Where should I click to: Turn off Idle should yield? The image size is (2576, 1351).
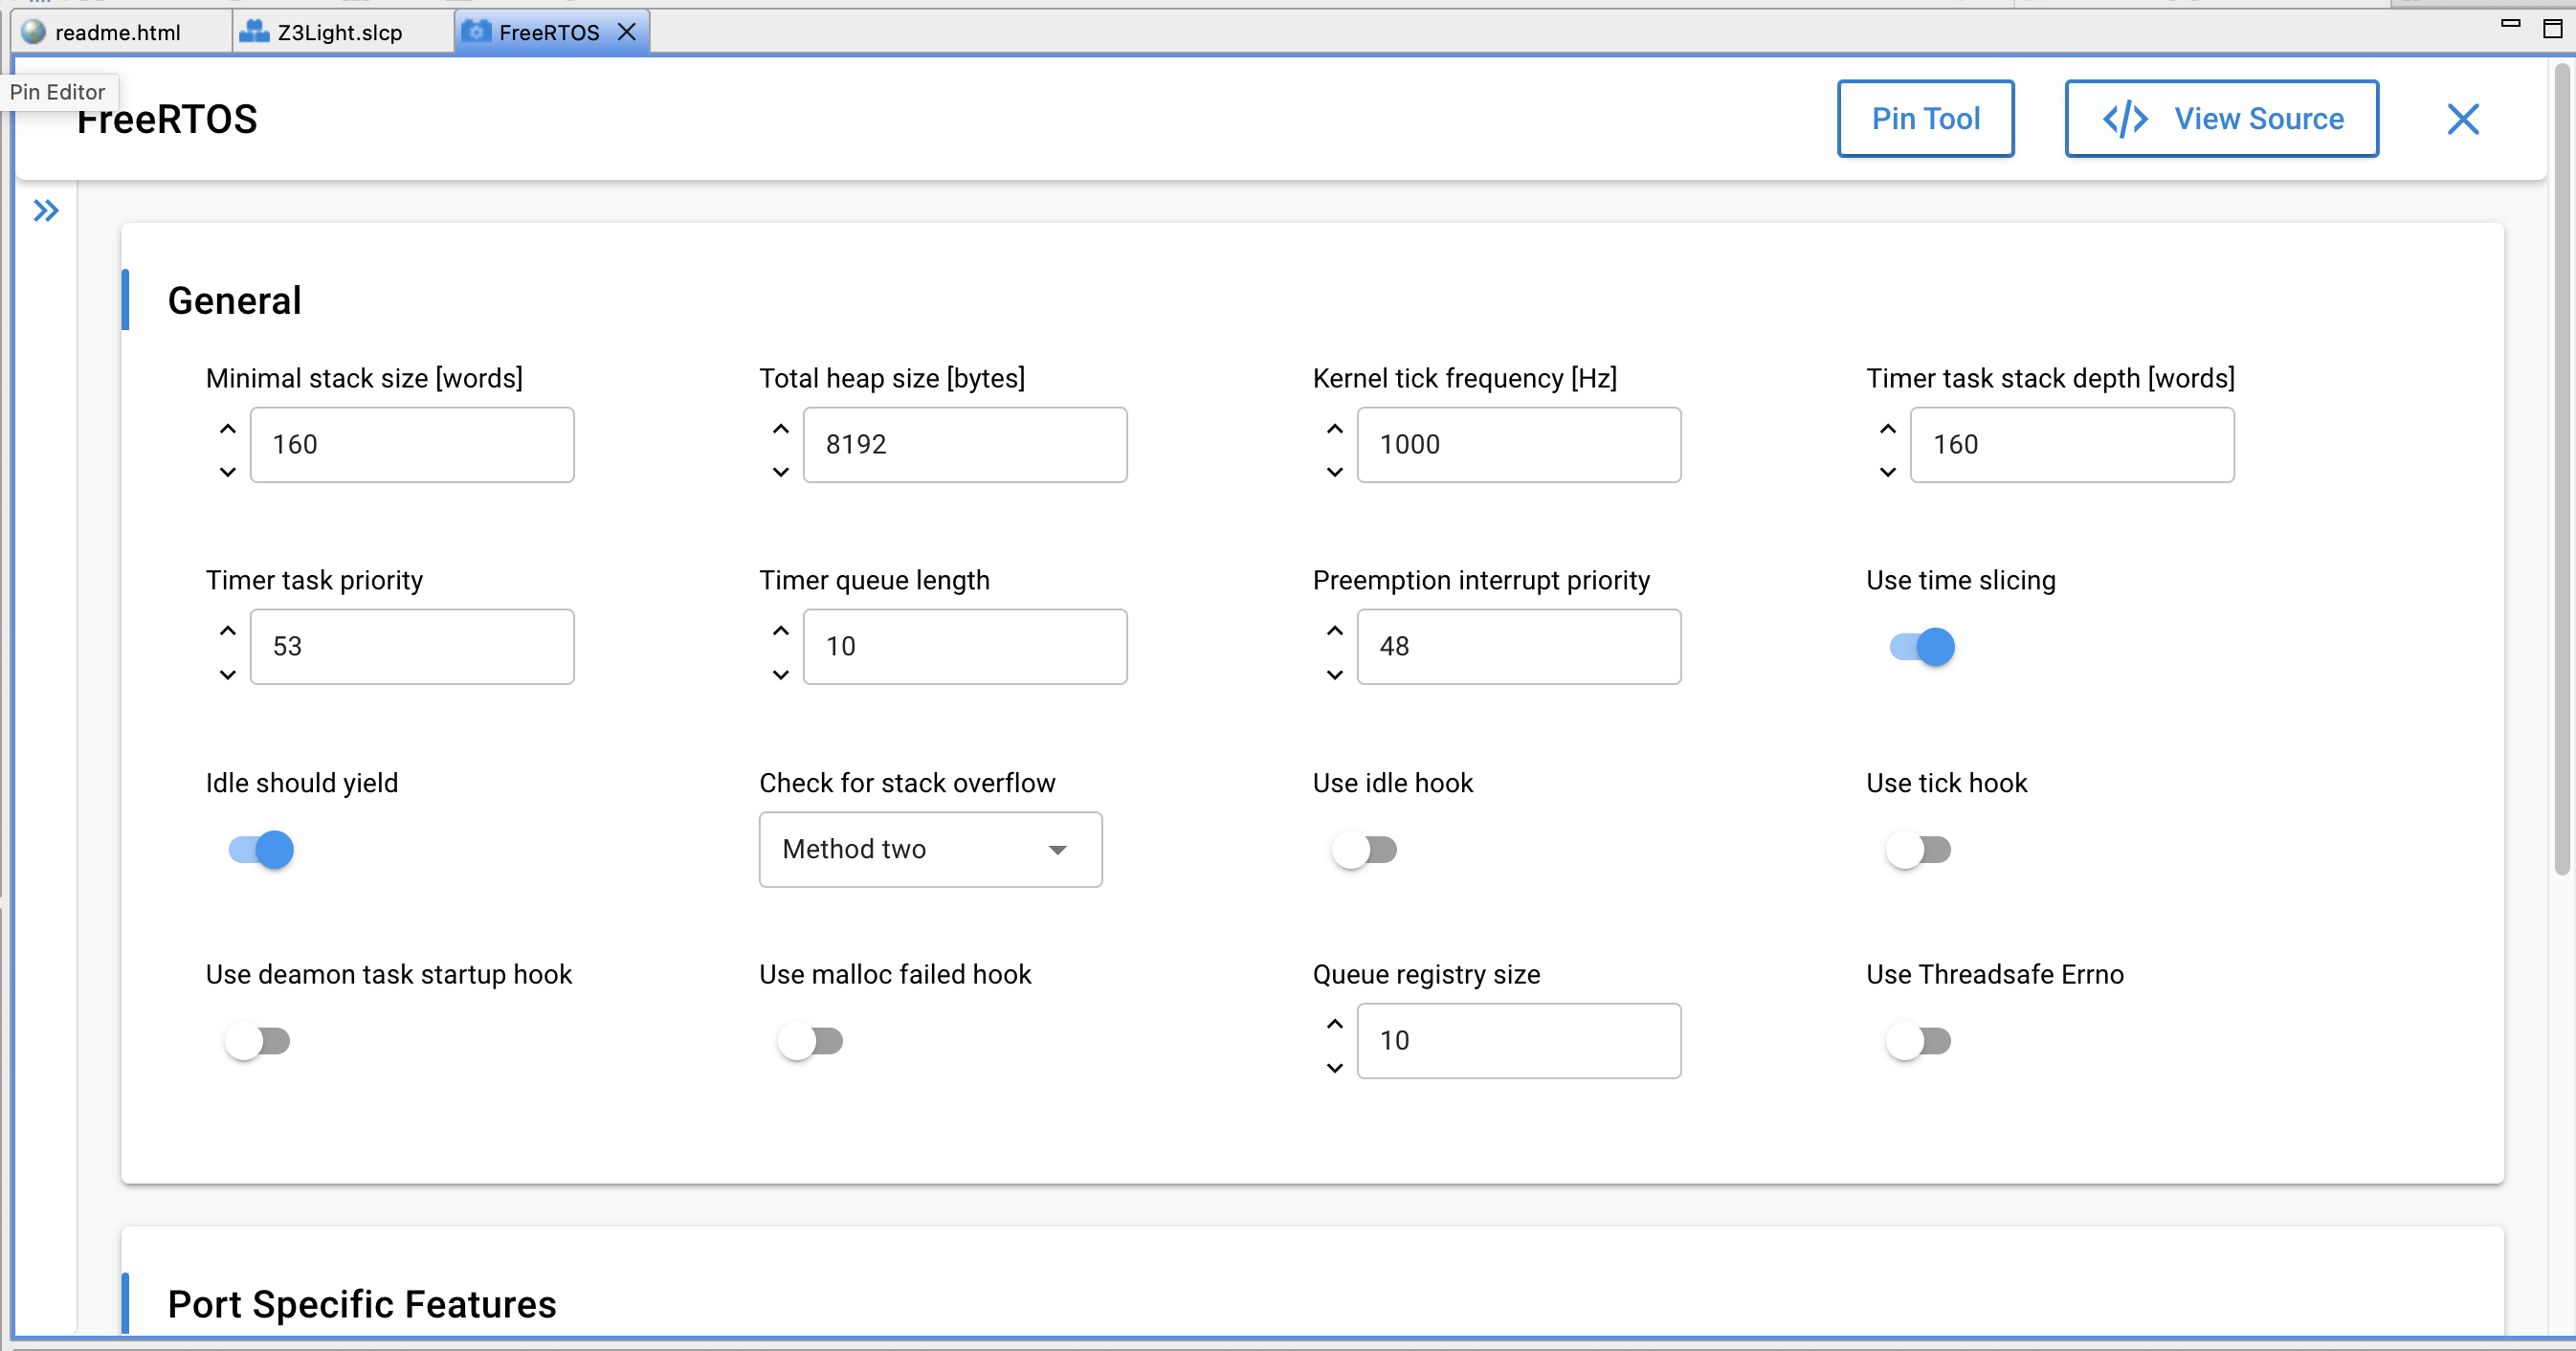pos(261,850)
